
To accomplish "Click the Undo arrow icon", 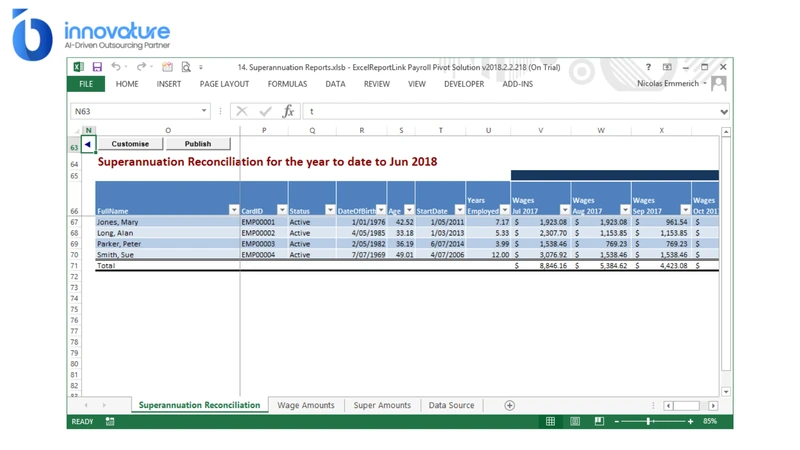I will click(x=116, y=67).
